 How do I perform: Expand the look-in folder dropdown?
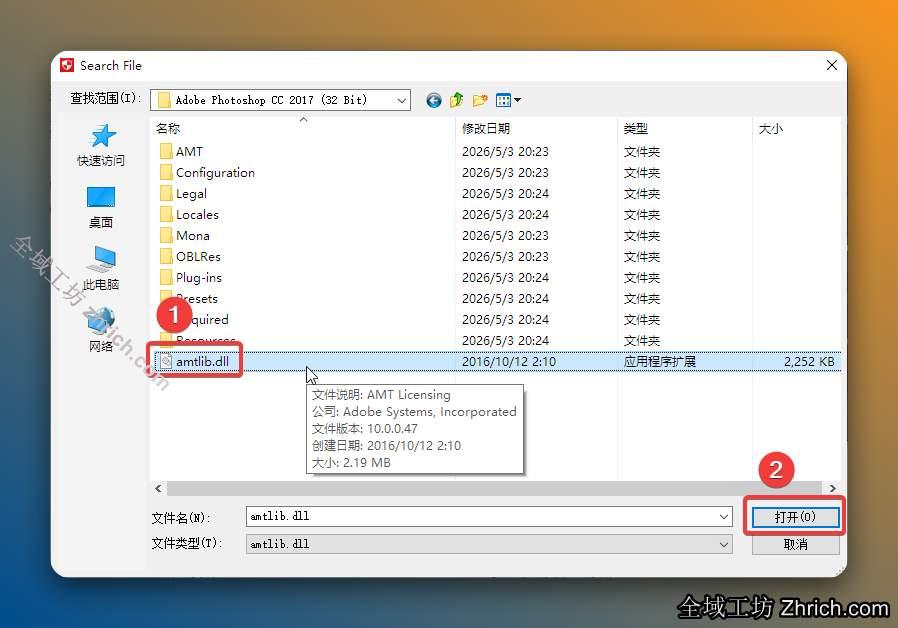pyautogui.click(x=401, y=101)
